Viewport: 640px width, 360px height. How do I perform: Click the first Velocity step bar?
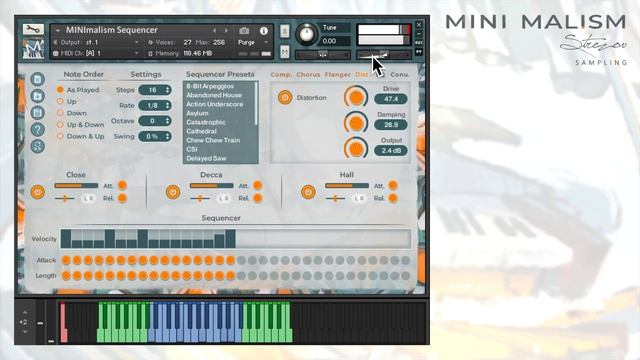click(66, 239)
